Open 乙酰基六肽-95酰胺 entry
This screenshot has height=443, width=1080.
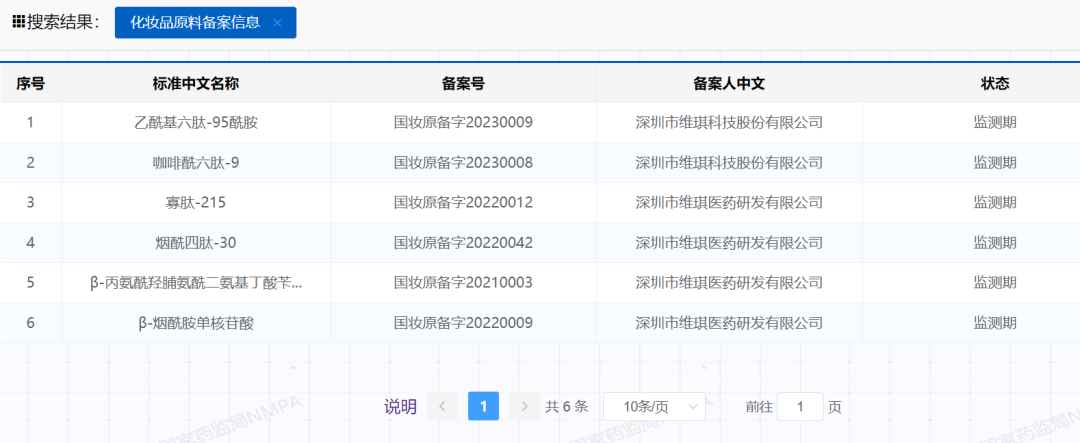196,123
